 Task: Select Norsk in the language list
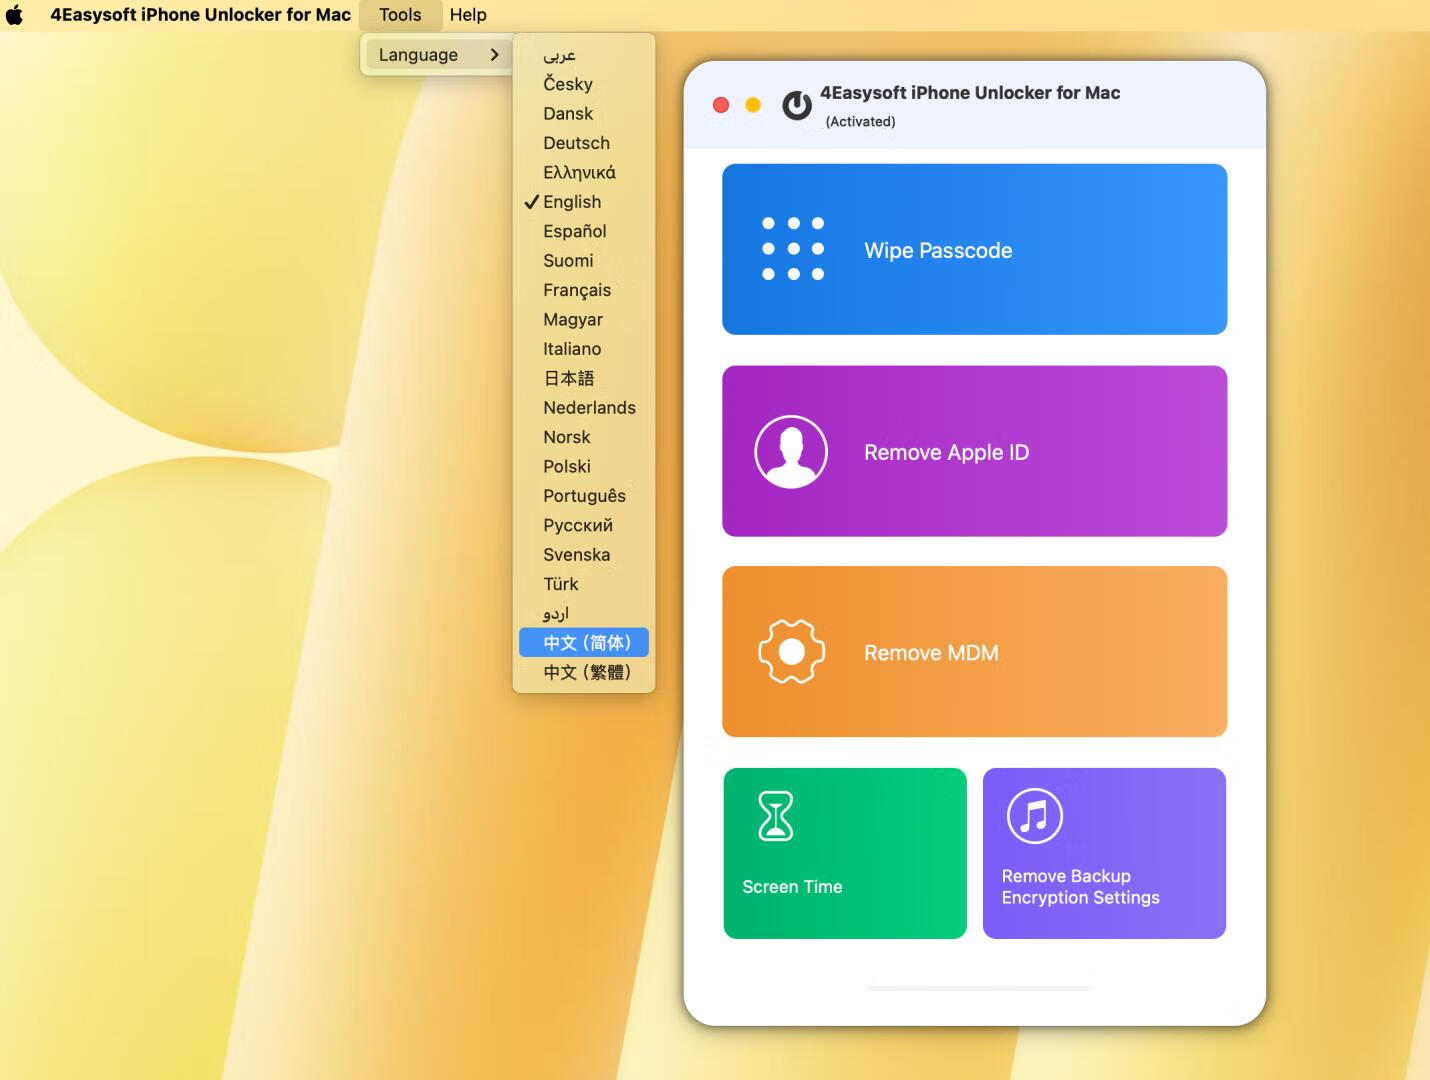pyautogui.click(x=584, y=437)
